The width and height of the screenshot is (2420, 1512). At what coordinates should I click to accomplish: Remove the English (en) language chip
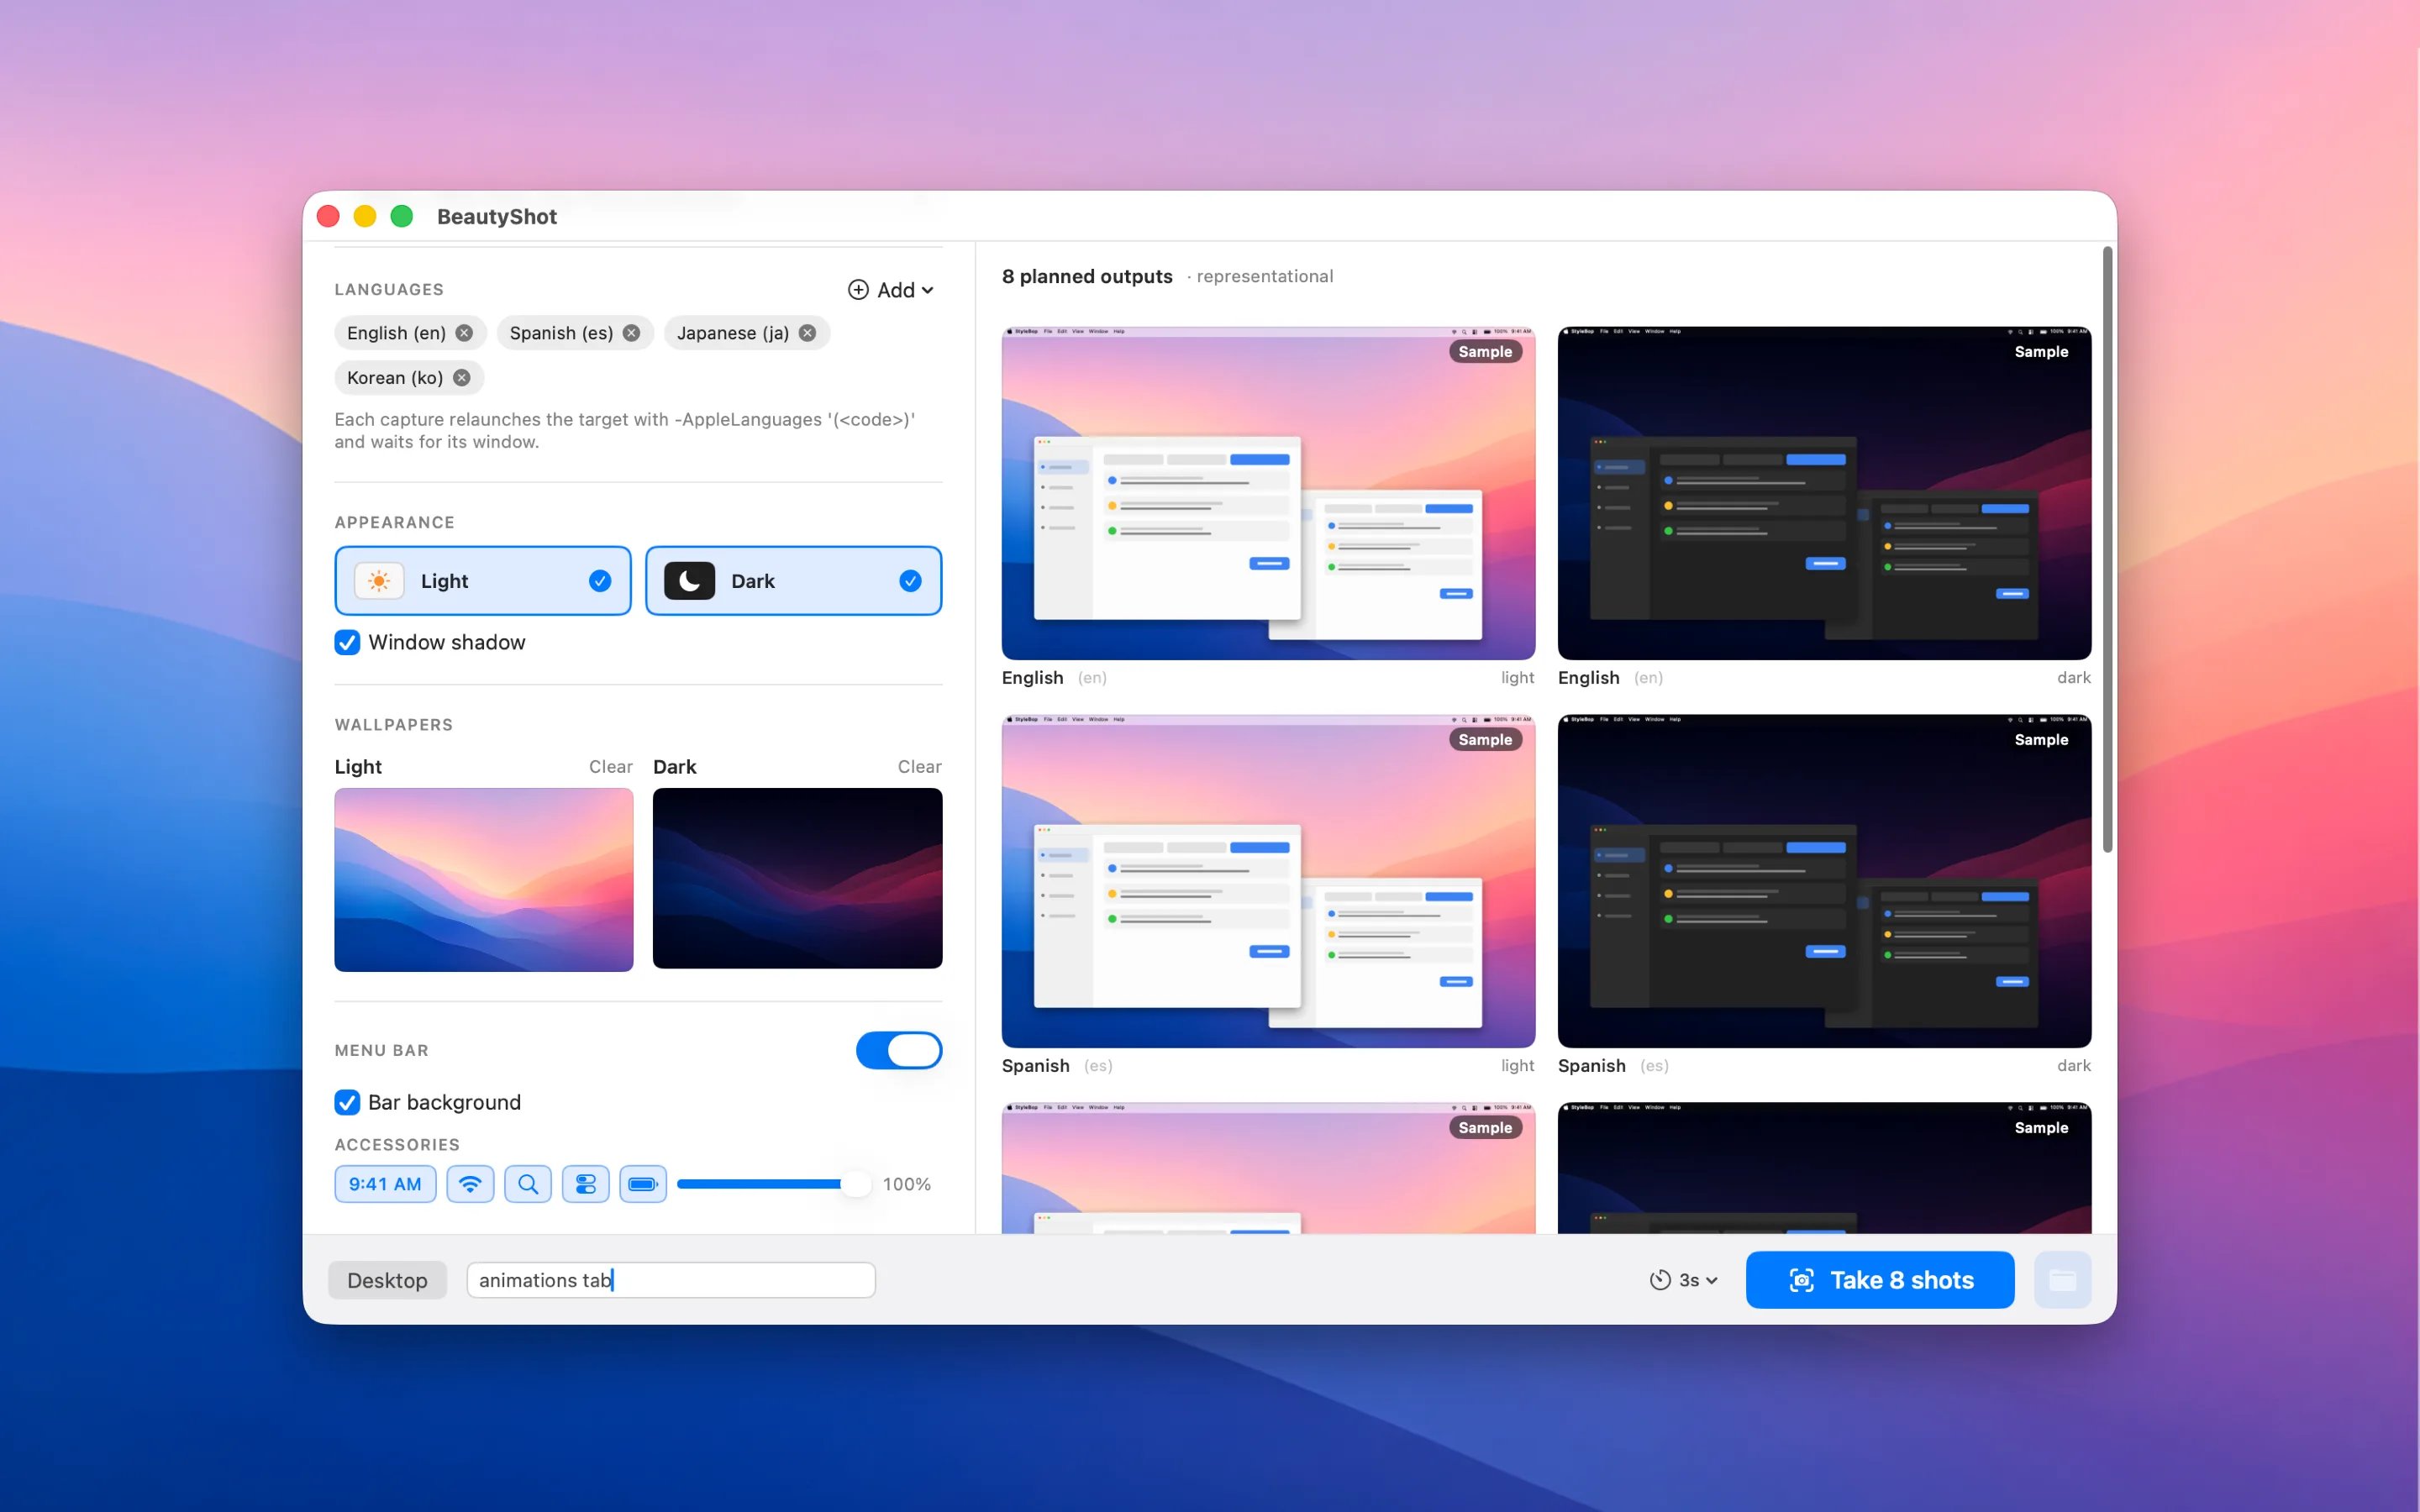click(x=464, y=333)
